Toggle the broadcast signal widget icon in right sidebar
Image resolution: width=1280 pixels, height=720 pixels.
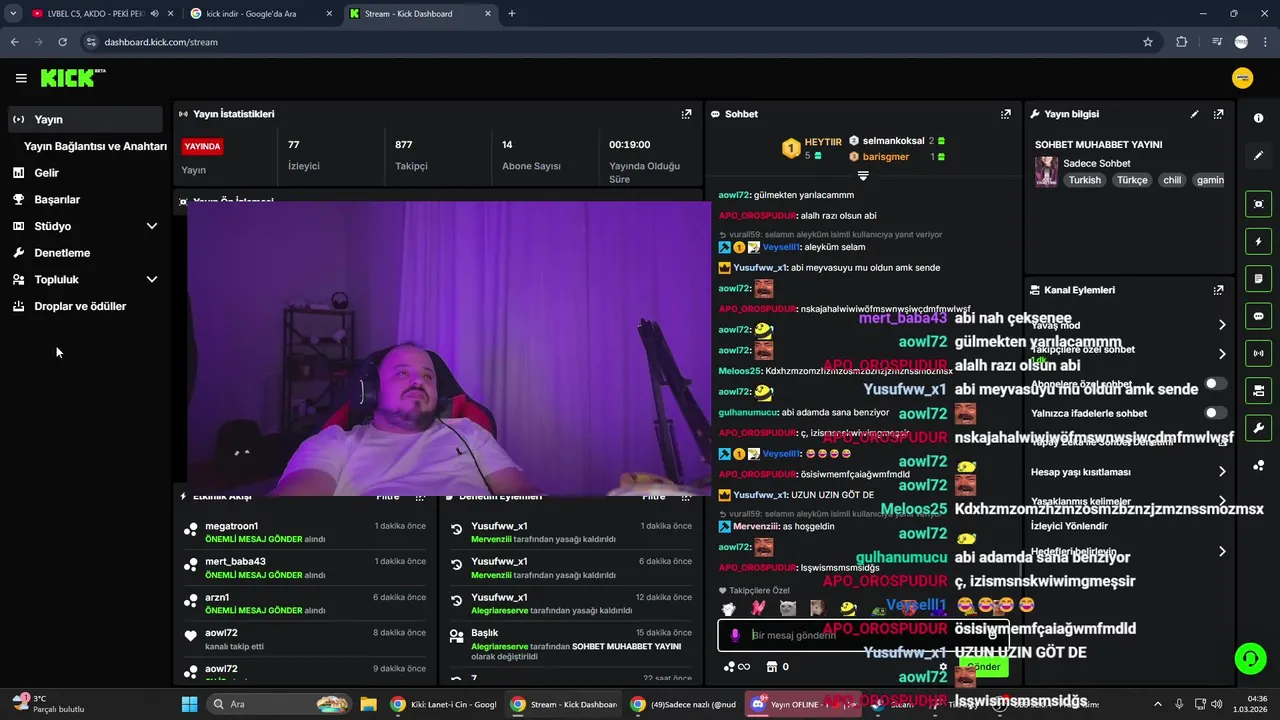[x=1258, y=353]
